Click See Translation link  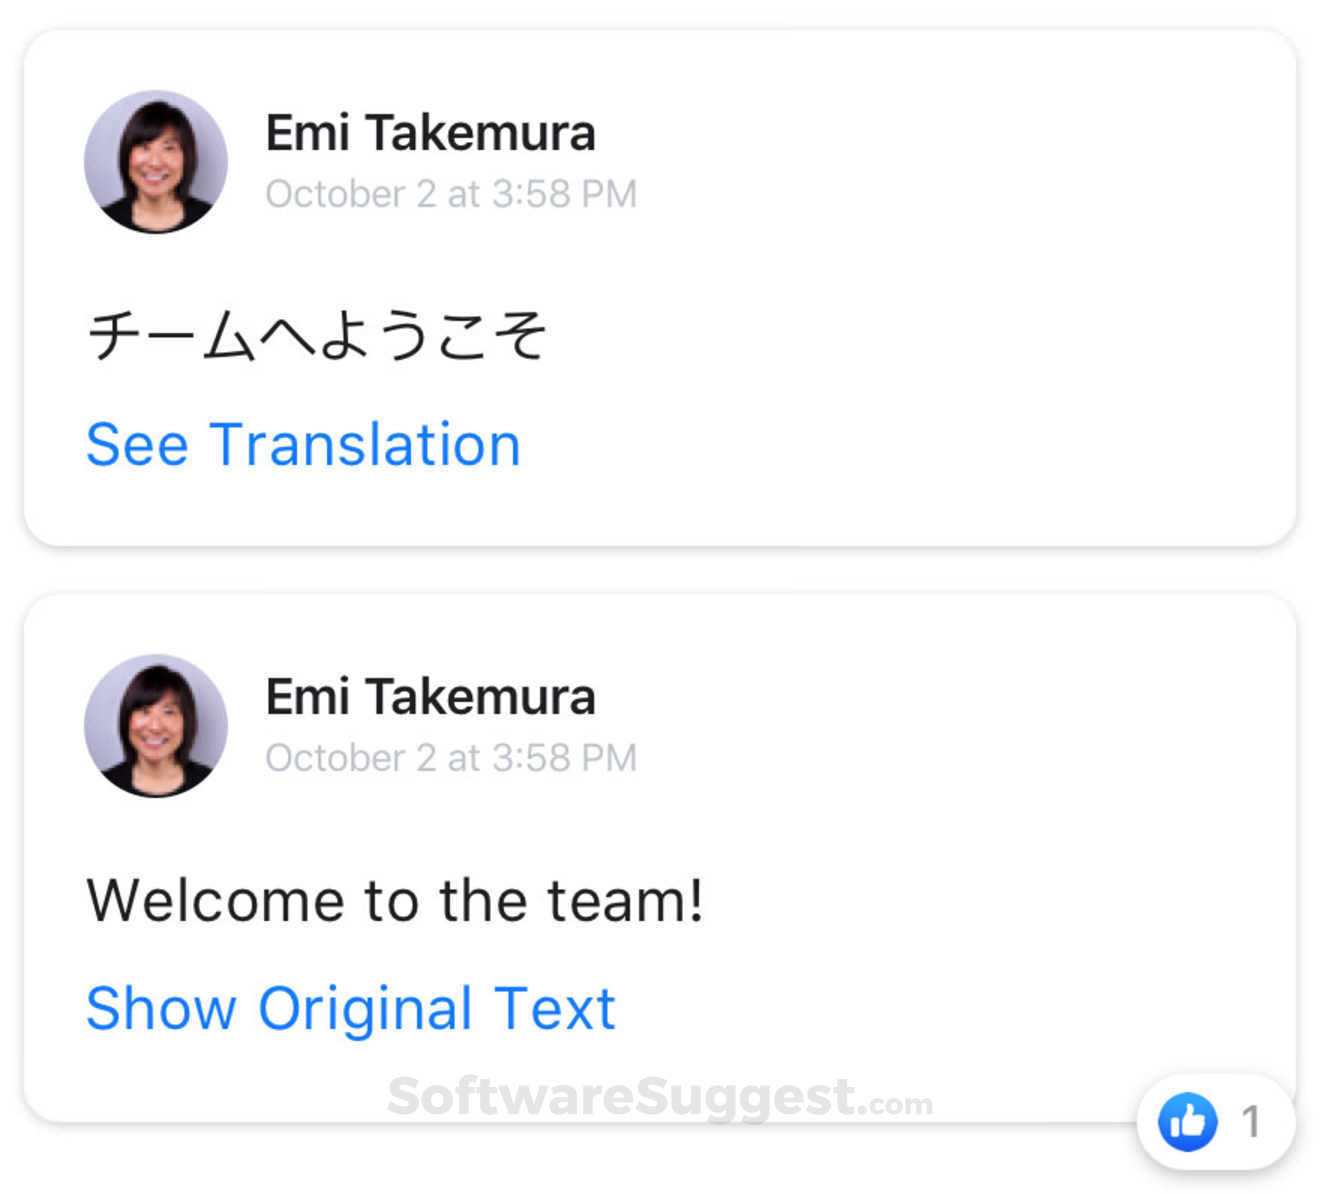(303, 444)
